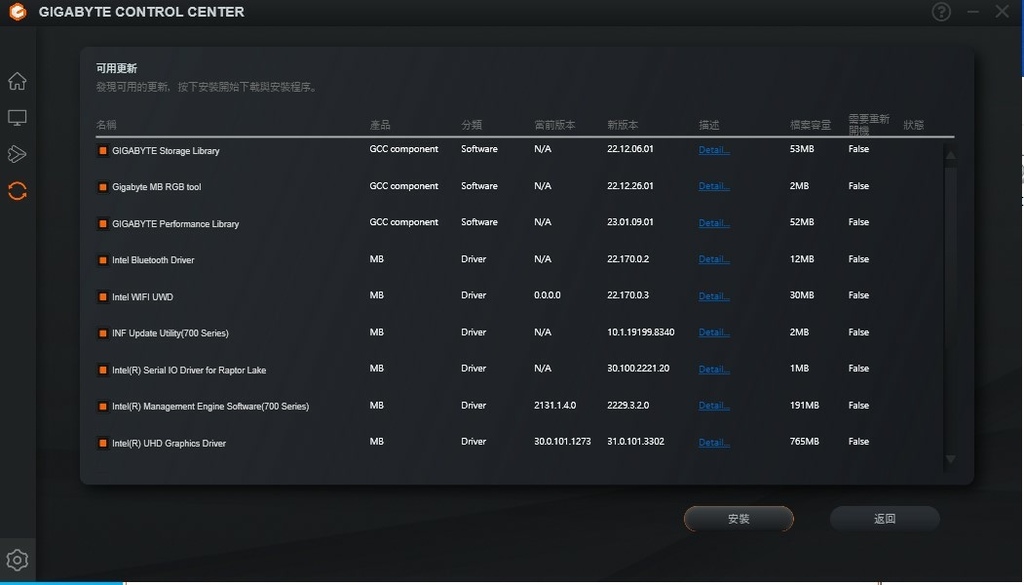The width and height of the screenshot is (1024, 585).
Task: Click the 分類 category column header
Action: coord(472,125)
